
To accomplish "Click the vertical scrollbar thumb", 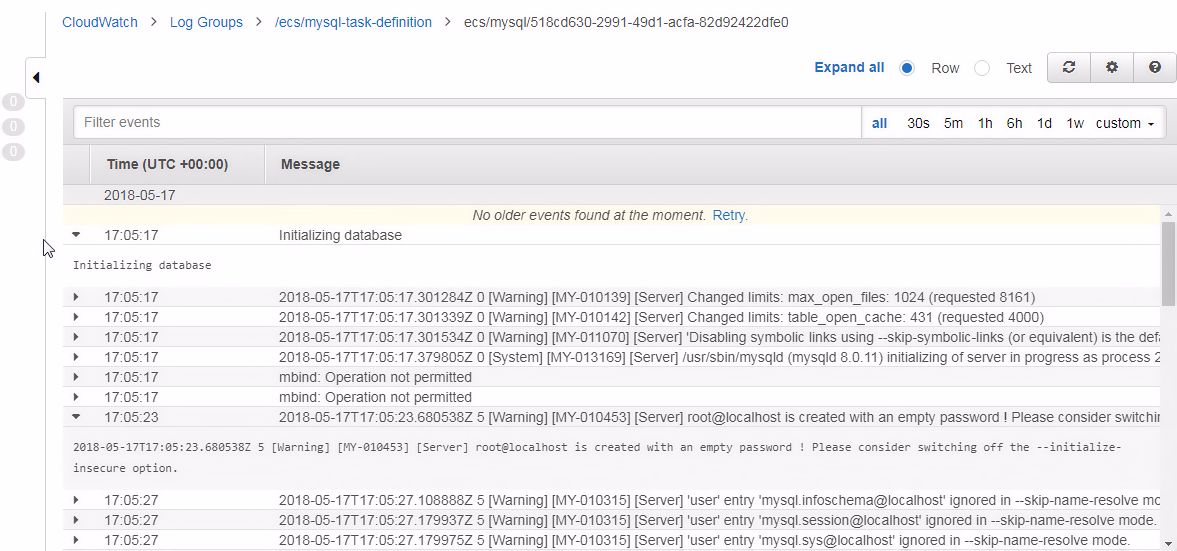I will coord(1168,263).
